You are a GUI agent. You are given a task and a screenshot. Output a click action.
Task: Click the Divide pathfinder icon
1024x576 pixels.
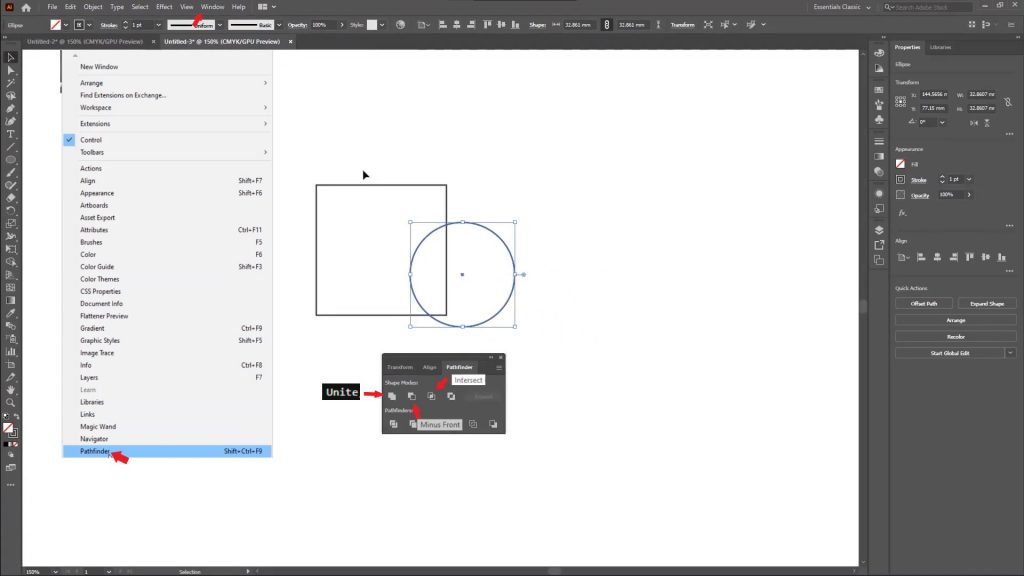pos(393,424)
